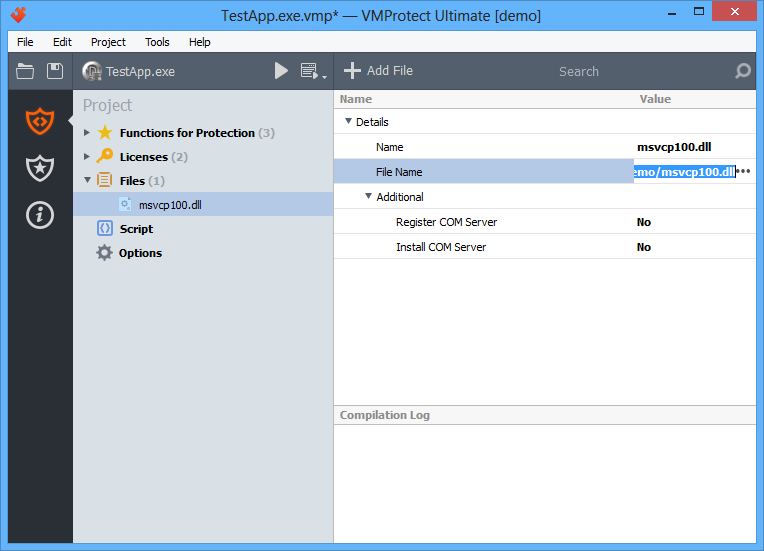Open the Options tree item

coord(140,253)
